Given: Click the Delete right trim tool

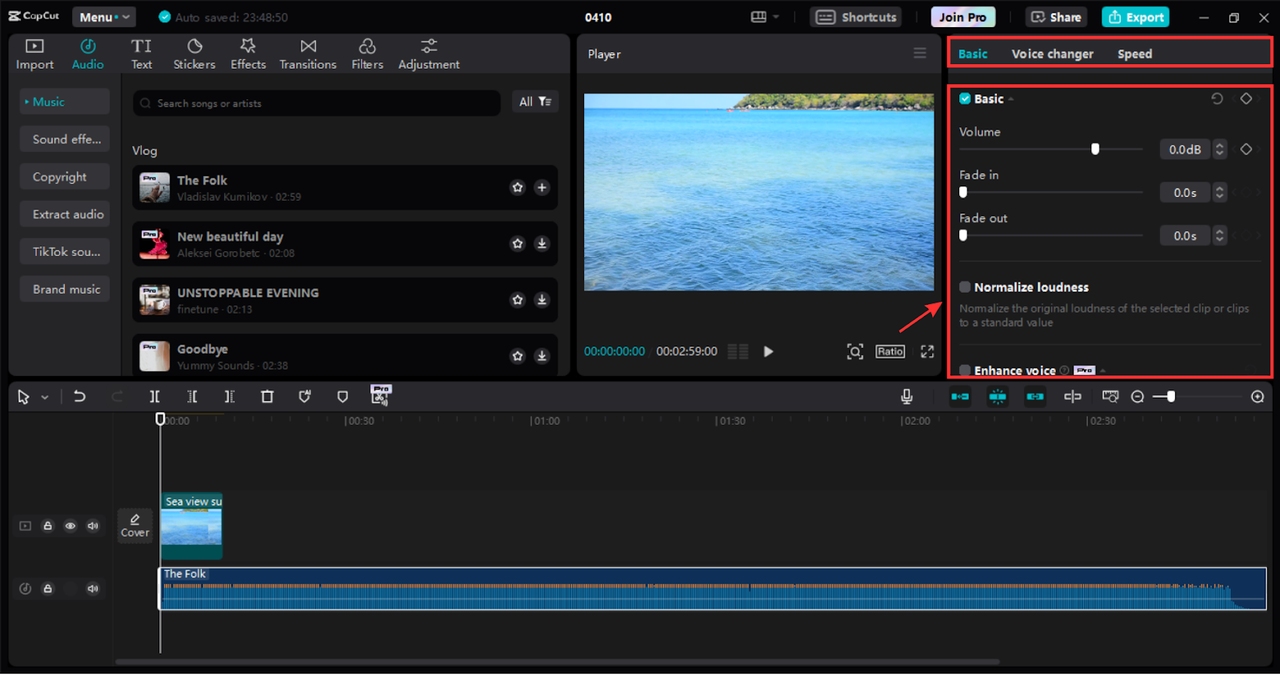Looking at the screenshot, I should (x=229, y=397).
